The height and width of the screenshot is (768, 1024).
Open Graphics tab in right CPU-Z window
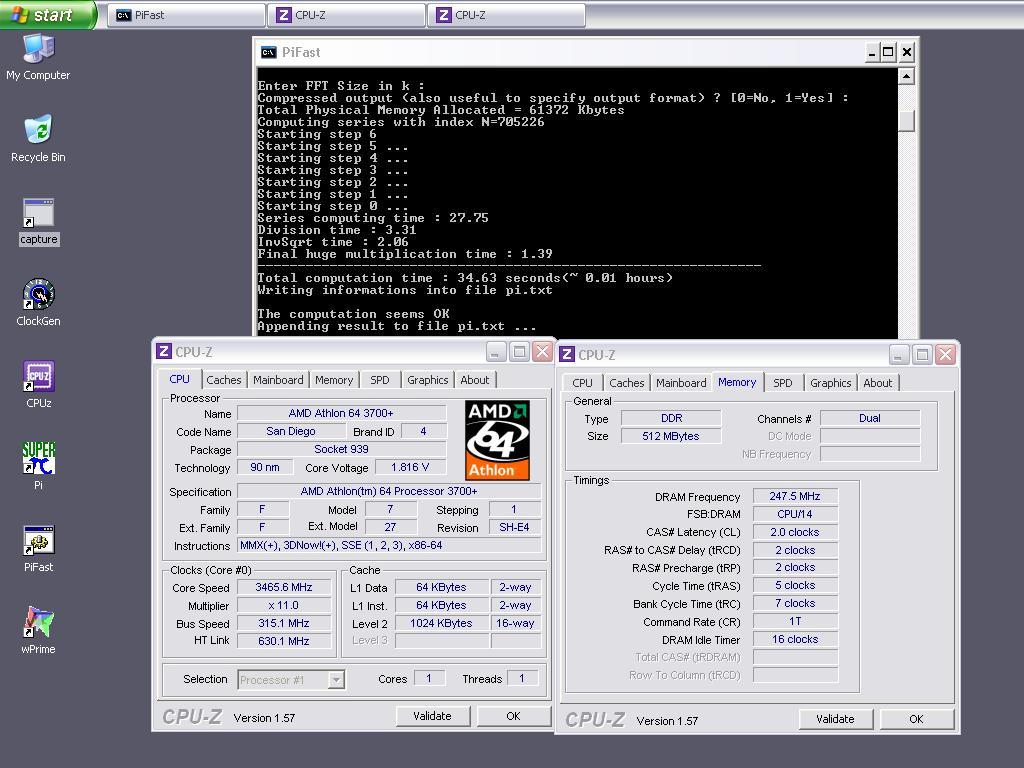click(x=831, y=383)
